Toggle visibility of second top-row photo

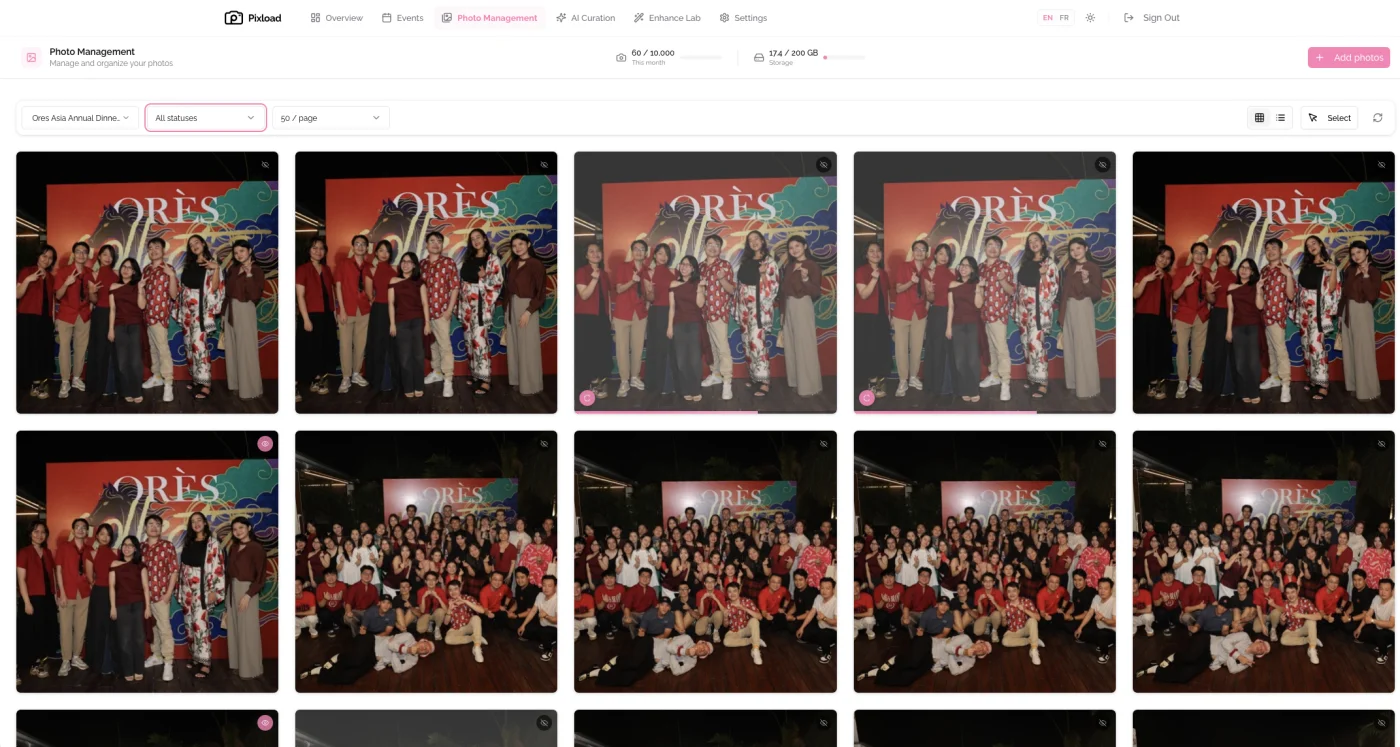[x=544, y=165]
